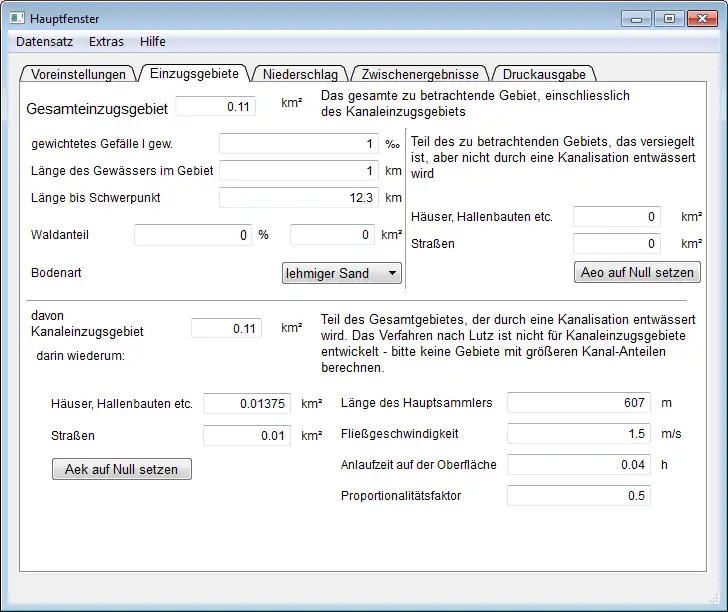Image resolution: width=728 pixels, height=612 pixels.
Task: Focus the gewichtetes Gefälle I gew. field
Action: point(299,143)
